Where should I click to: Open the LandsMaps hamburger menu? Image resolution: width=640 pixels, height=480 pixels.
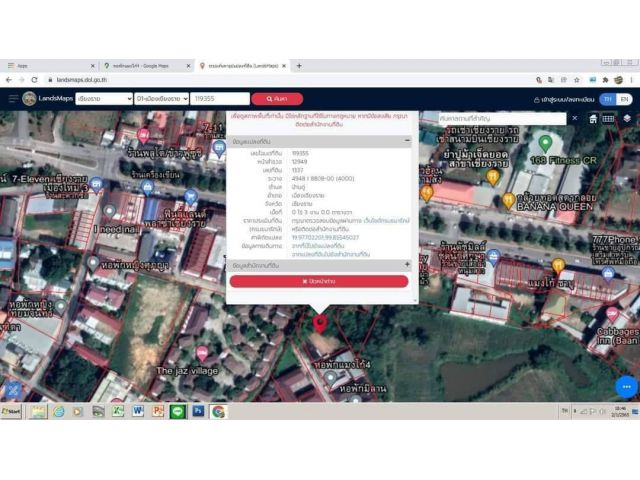coord(13,99)
